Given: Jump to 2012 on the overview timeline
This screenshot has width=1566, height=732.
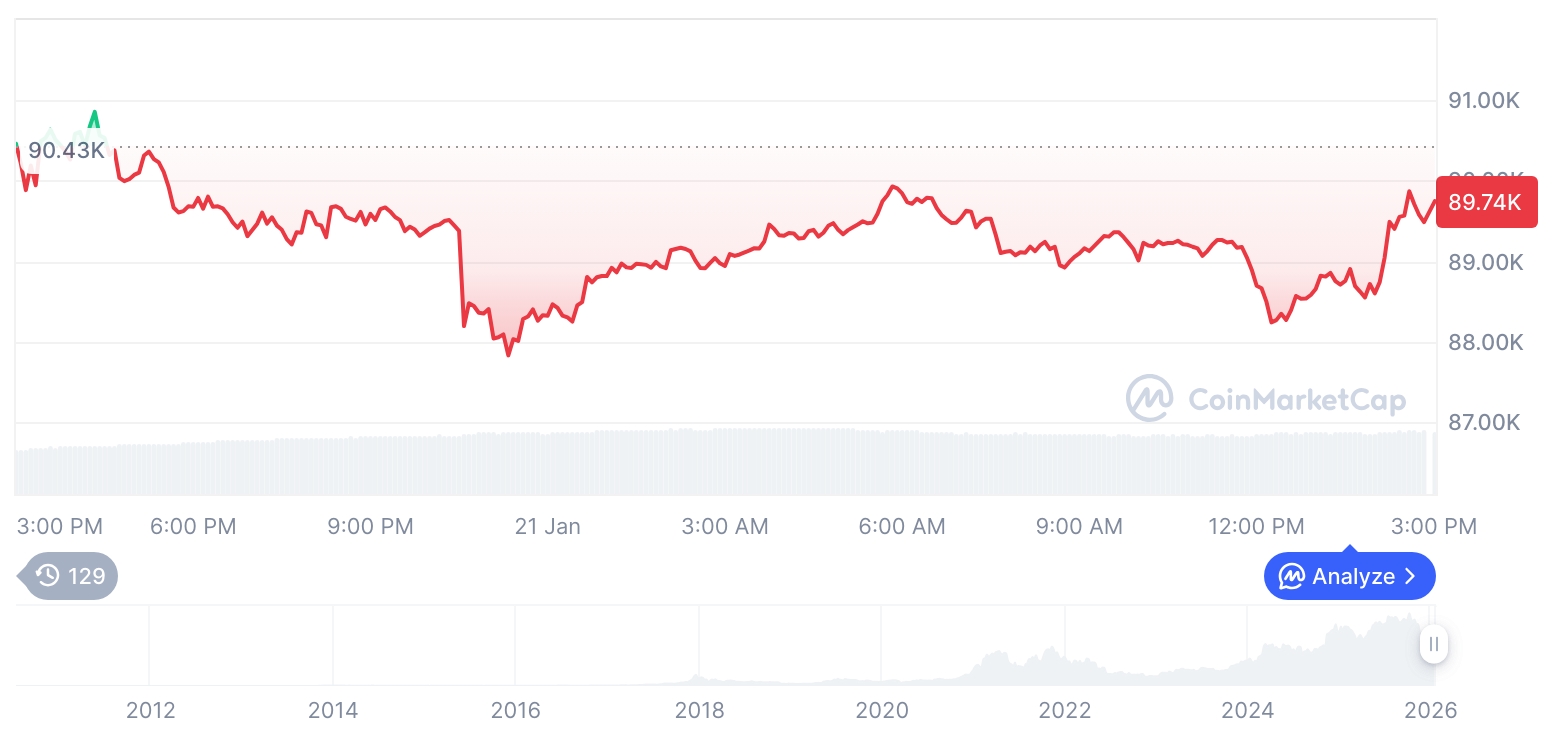Looking at the screenshot, I should (x=151, y=710).
